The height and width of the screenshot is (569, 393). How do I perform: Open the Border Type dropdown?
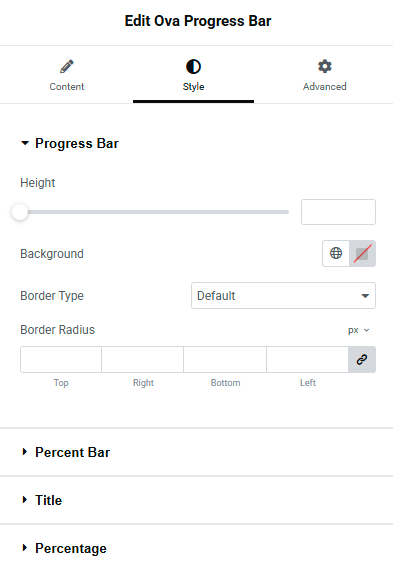283,296
